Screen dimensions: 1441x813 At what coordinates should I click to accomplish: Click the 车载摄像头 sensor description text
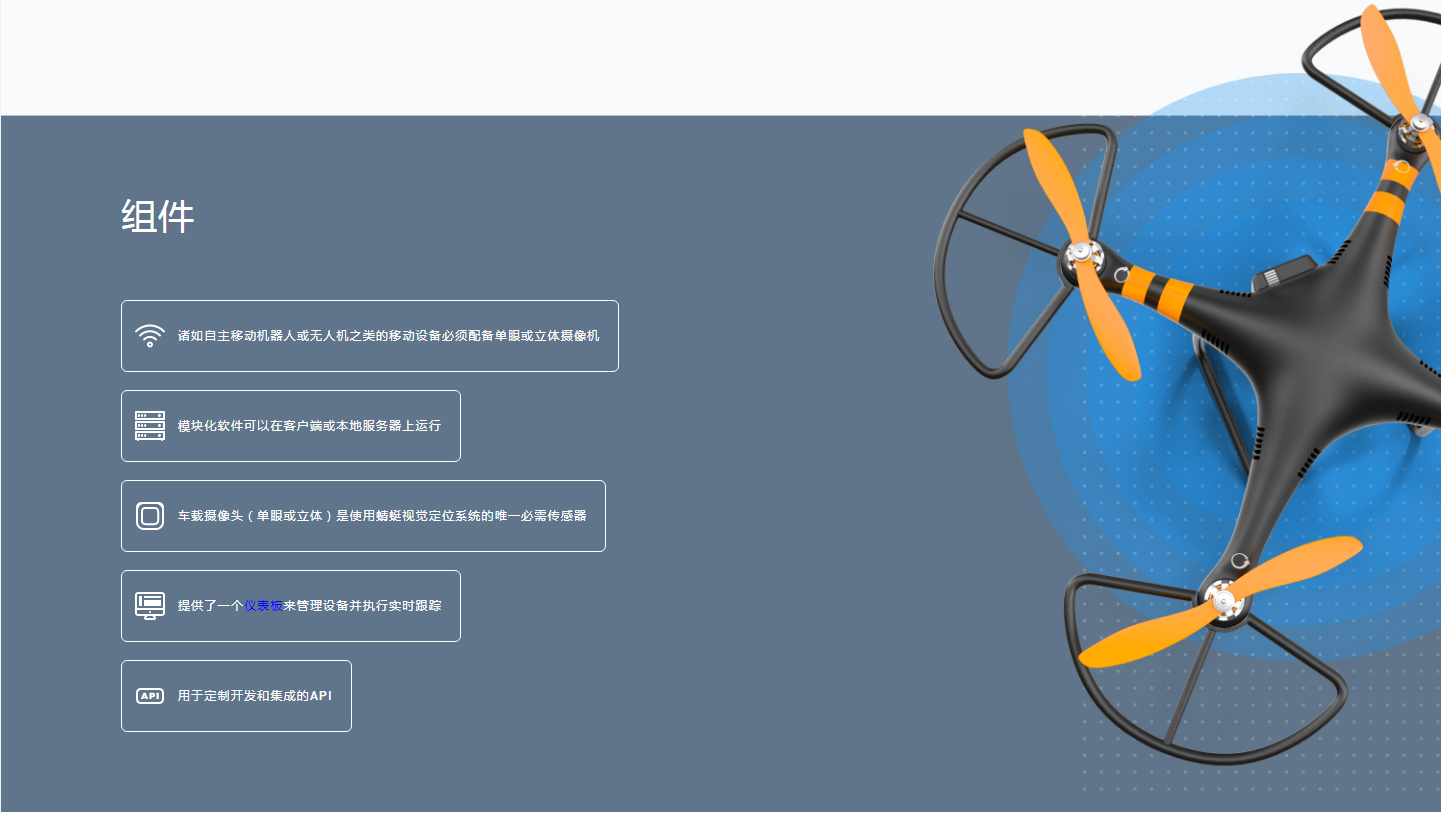pos(381,516)
